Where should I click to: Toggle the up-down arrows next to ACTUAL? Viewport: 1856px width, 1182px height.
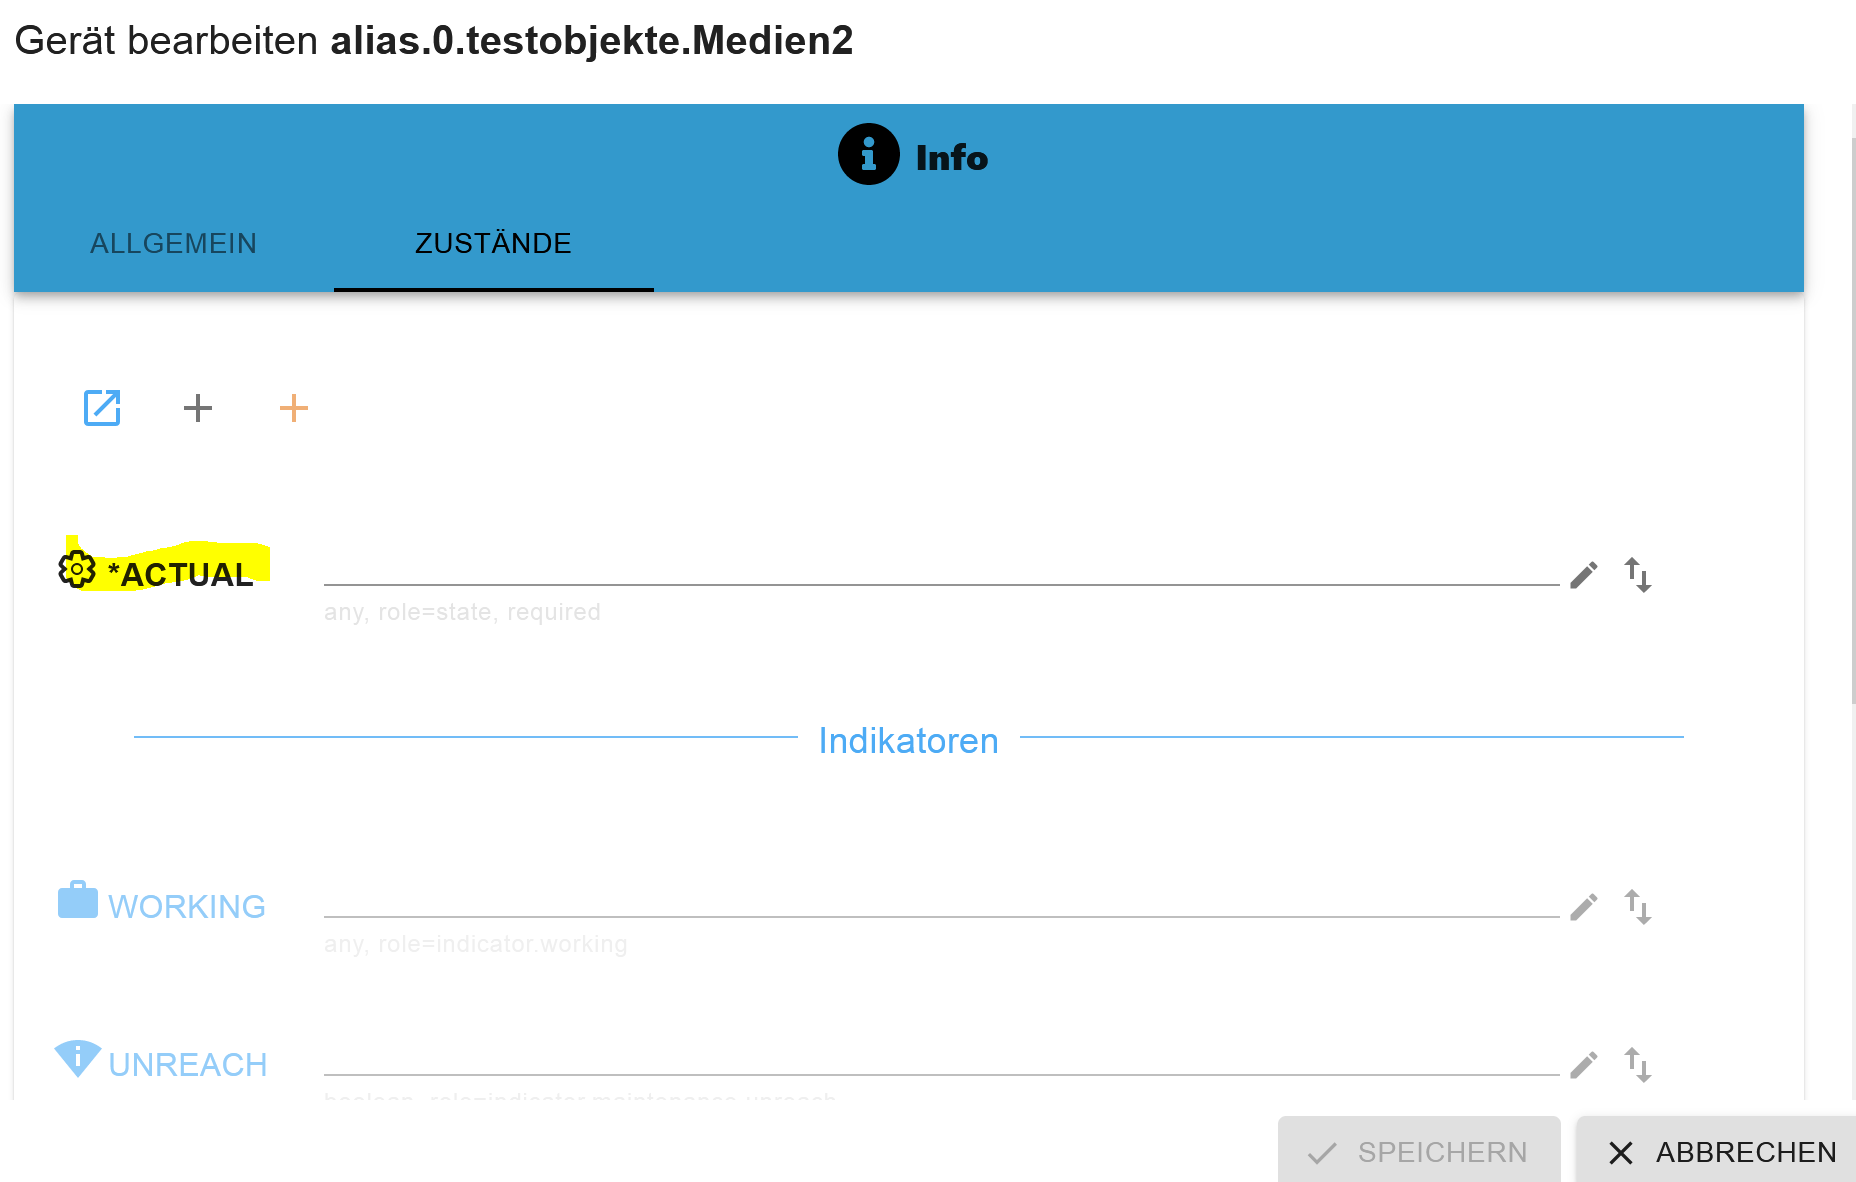coord(1639,575)
